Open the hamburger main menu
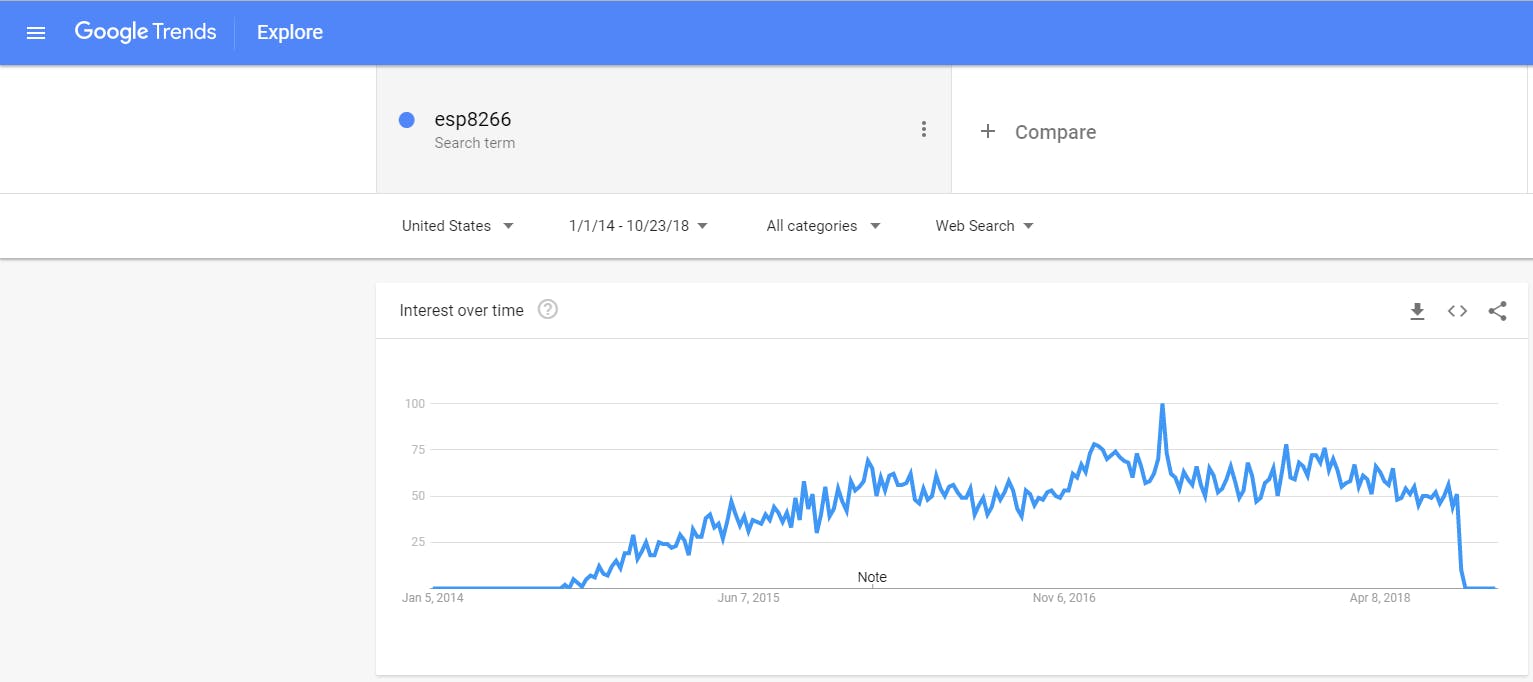This screenshot has width=1533, height=682. click(x=36, y=33)
